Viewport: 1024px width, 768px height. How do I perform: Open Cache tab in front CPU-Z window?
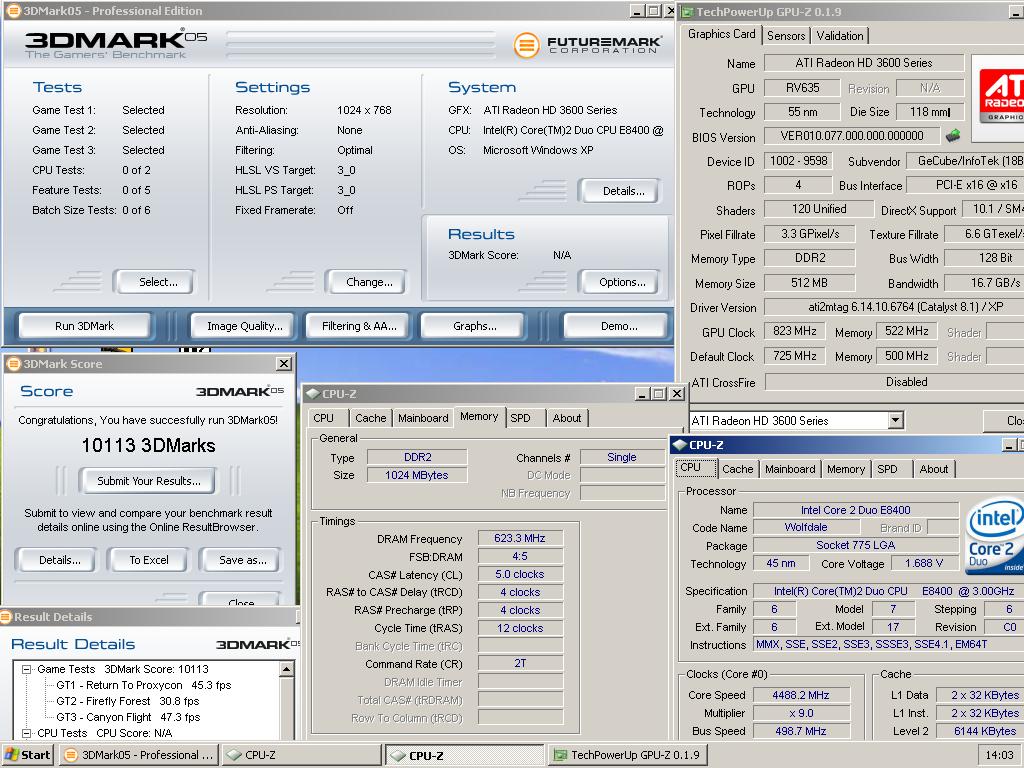[x=737, y=469]
